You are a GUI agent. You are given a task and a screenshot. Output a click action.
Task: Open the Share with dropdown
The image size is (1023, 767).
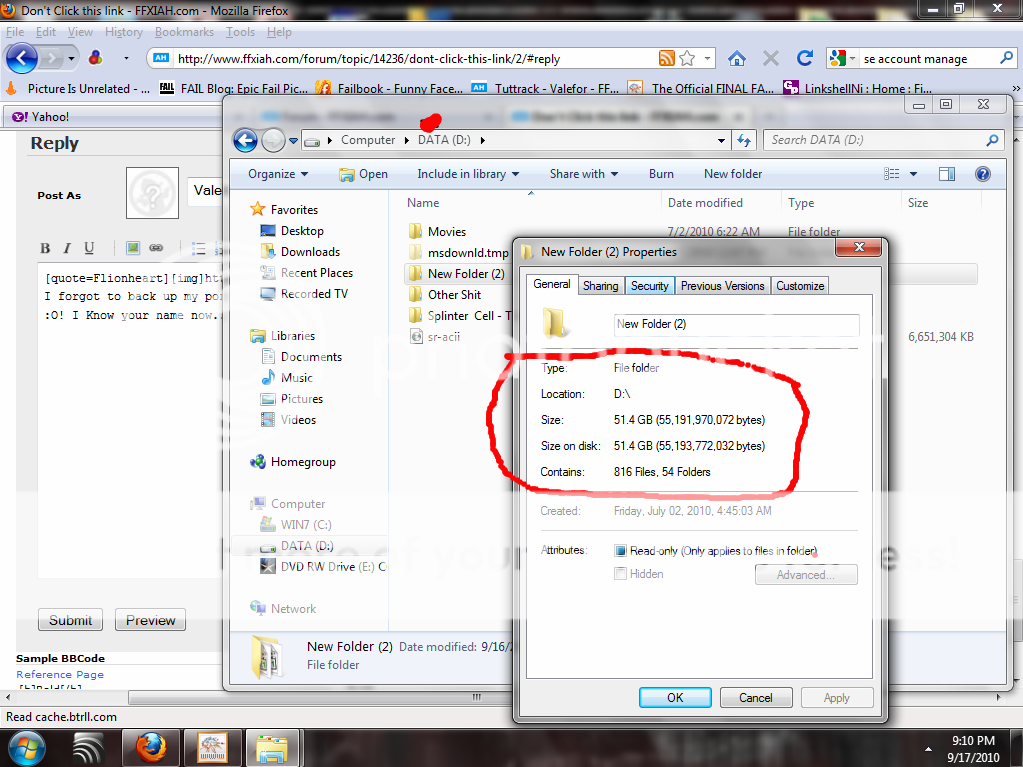tap(584, 174)
